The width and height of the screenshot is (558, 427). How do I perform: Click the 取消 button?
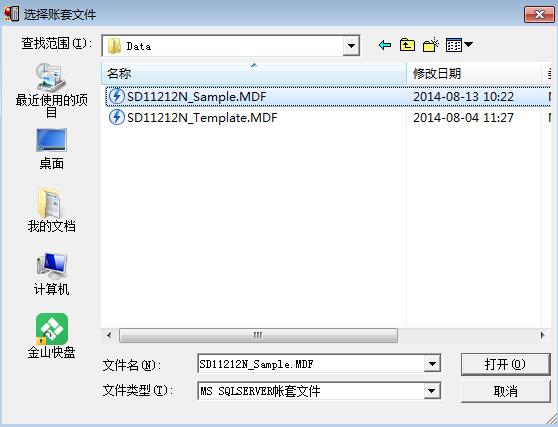click(505, 391)
